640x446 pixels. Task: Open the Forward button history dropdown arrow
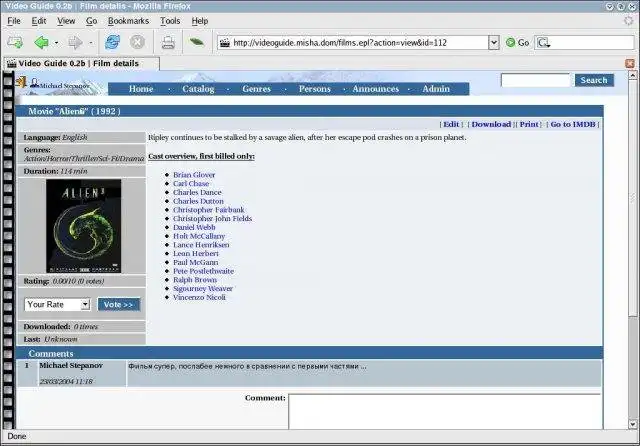91,42
